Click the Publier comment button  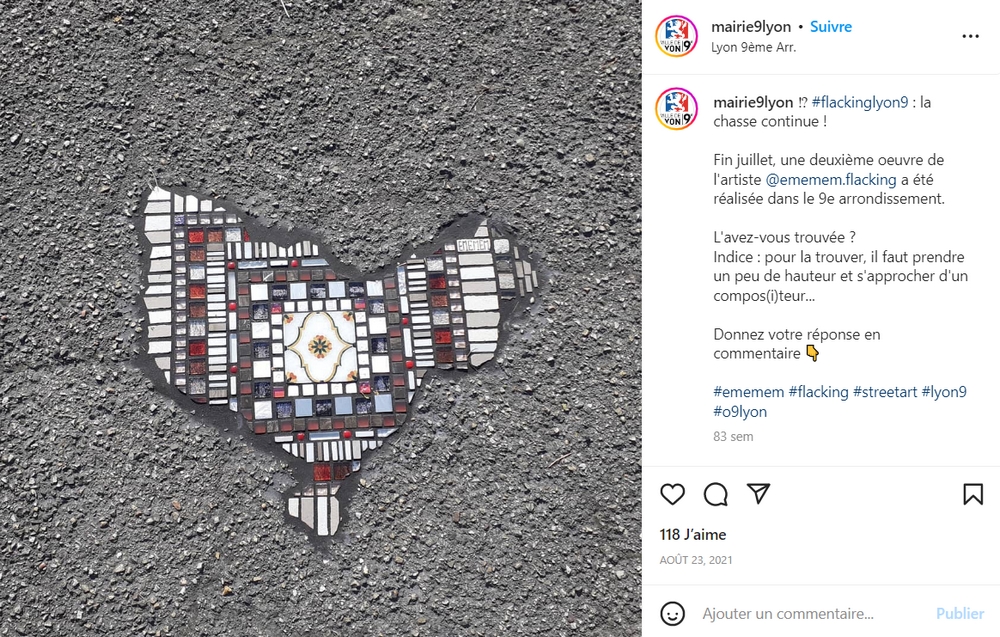pyautogui.click(x=960, y=613)
